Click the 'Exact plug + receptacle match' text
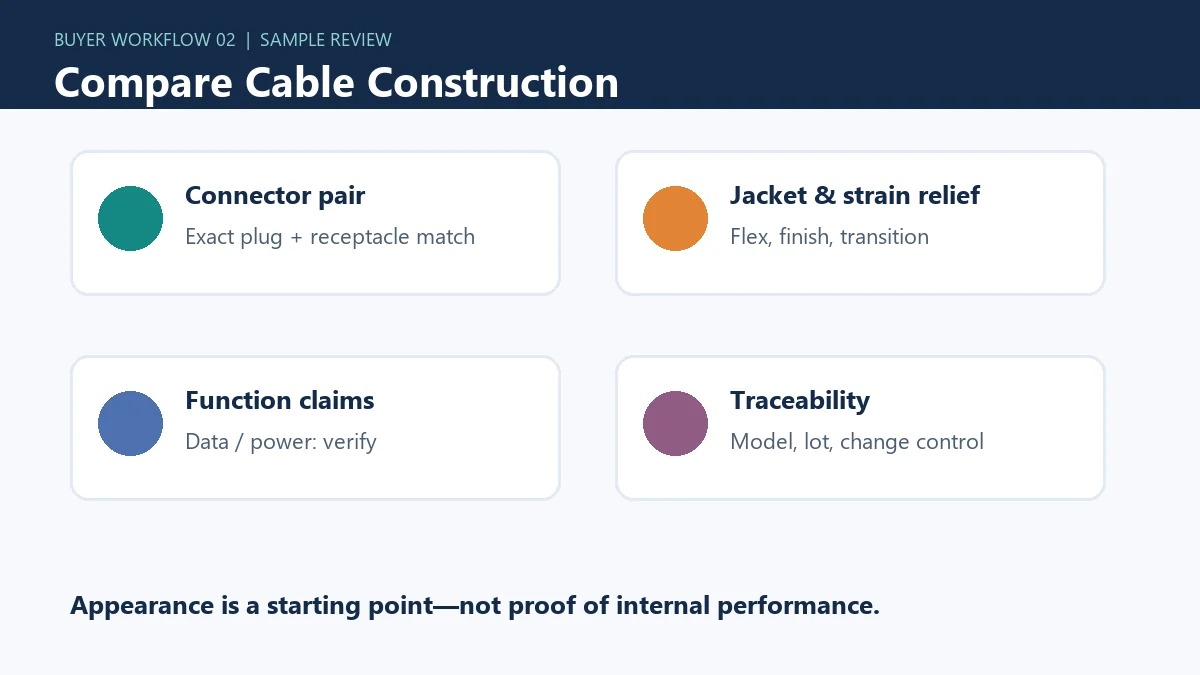 pos(330,237)
